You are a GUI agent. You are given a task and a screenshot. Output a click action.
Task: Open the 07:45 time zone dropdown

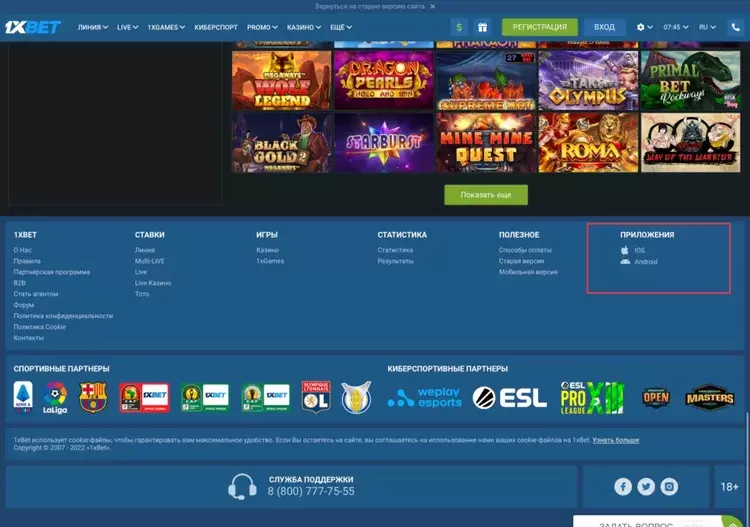click(x=675, y=27)
